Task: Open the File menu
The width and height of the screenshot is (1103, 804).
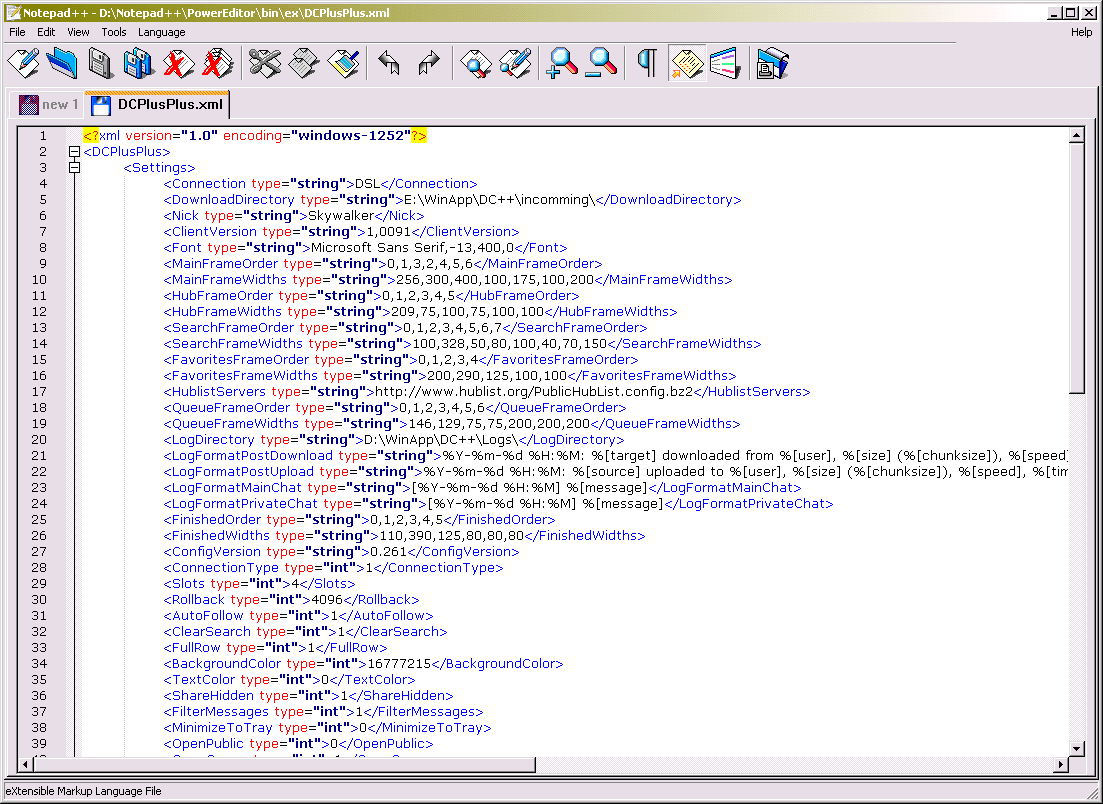Action: (x=17, y=32)
